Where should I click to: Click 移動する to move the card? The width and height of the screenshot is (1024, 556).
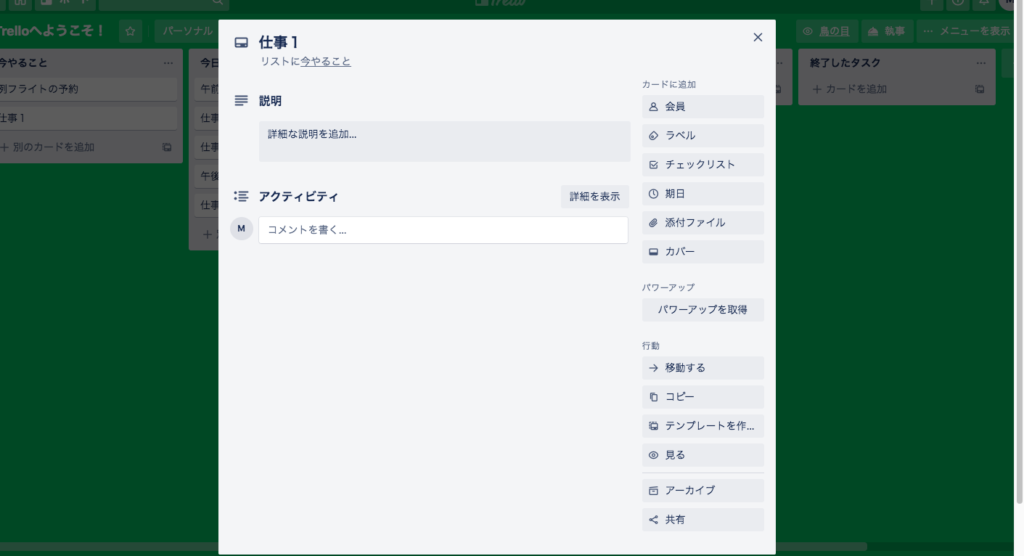pos(703,368)
